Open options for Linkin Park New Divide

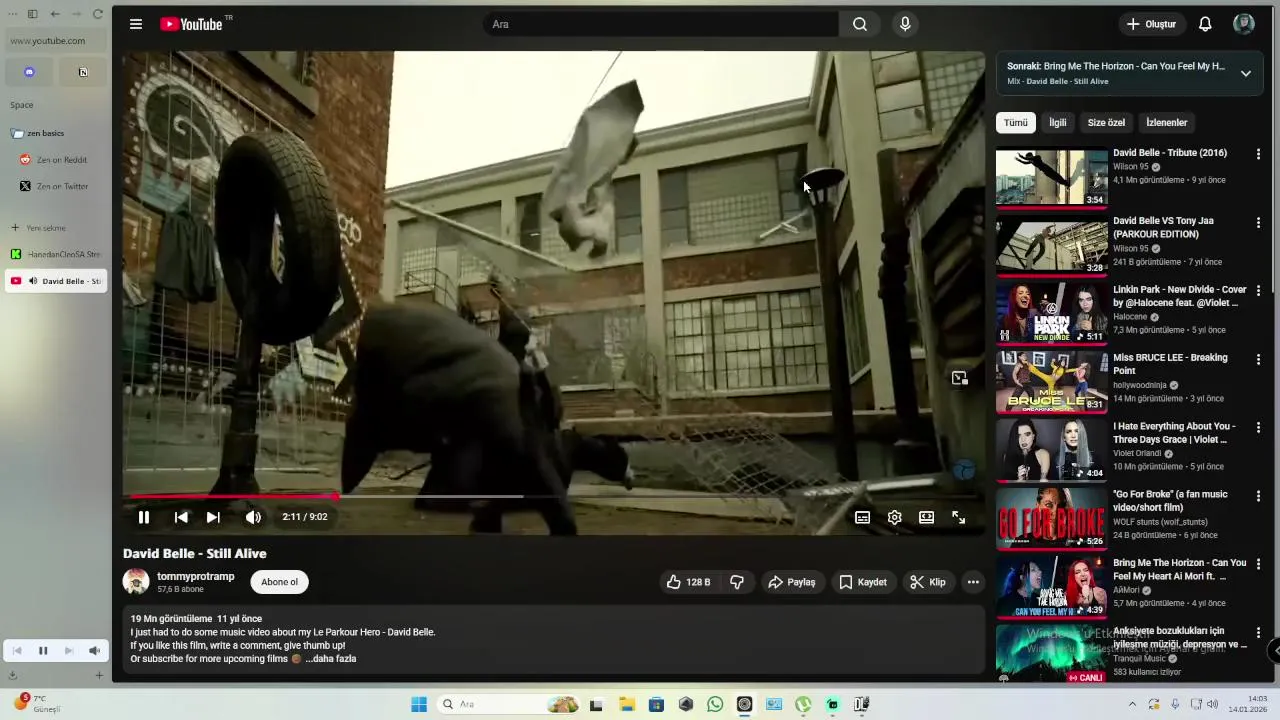tap(1258, 291)
